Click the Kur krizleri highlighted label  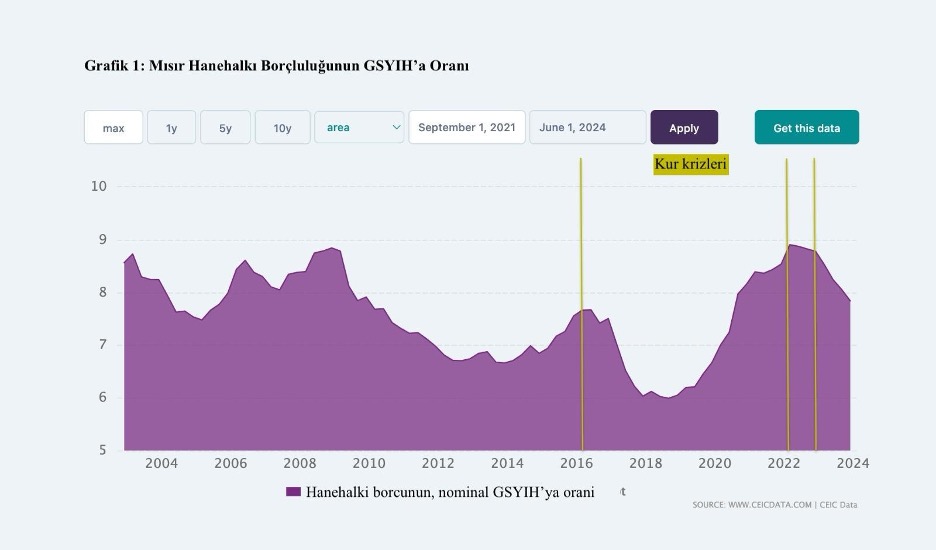click(x=691, y=164)
